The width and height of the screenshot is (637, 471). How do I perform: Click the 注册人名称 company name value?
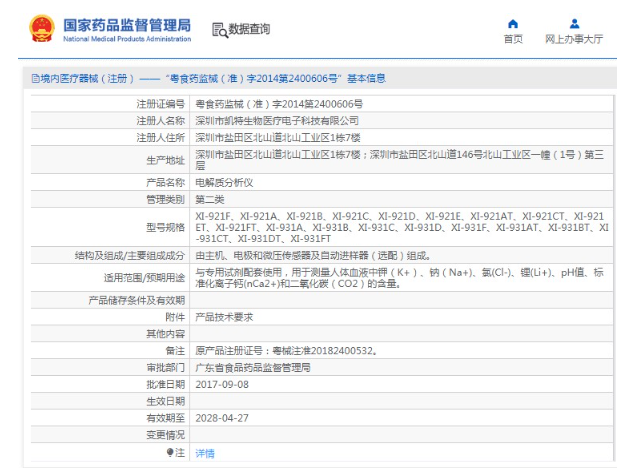pos(277,121)
